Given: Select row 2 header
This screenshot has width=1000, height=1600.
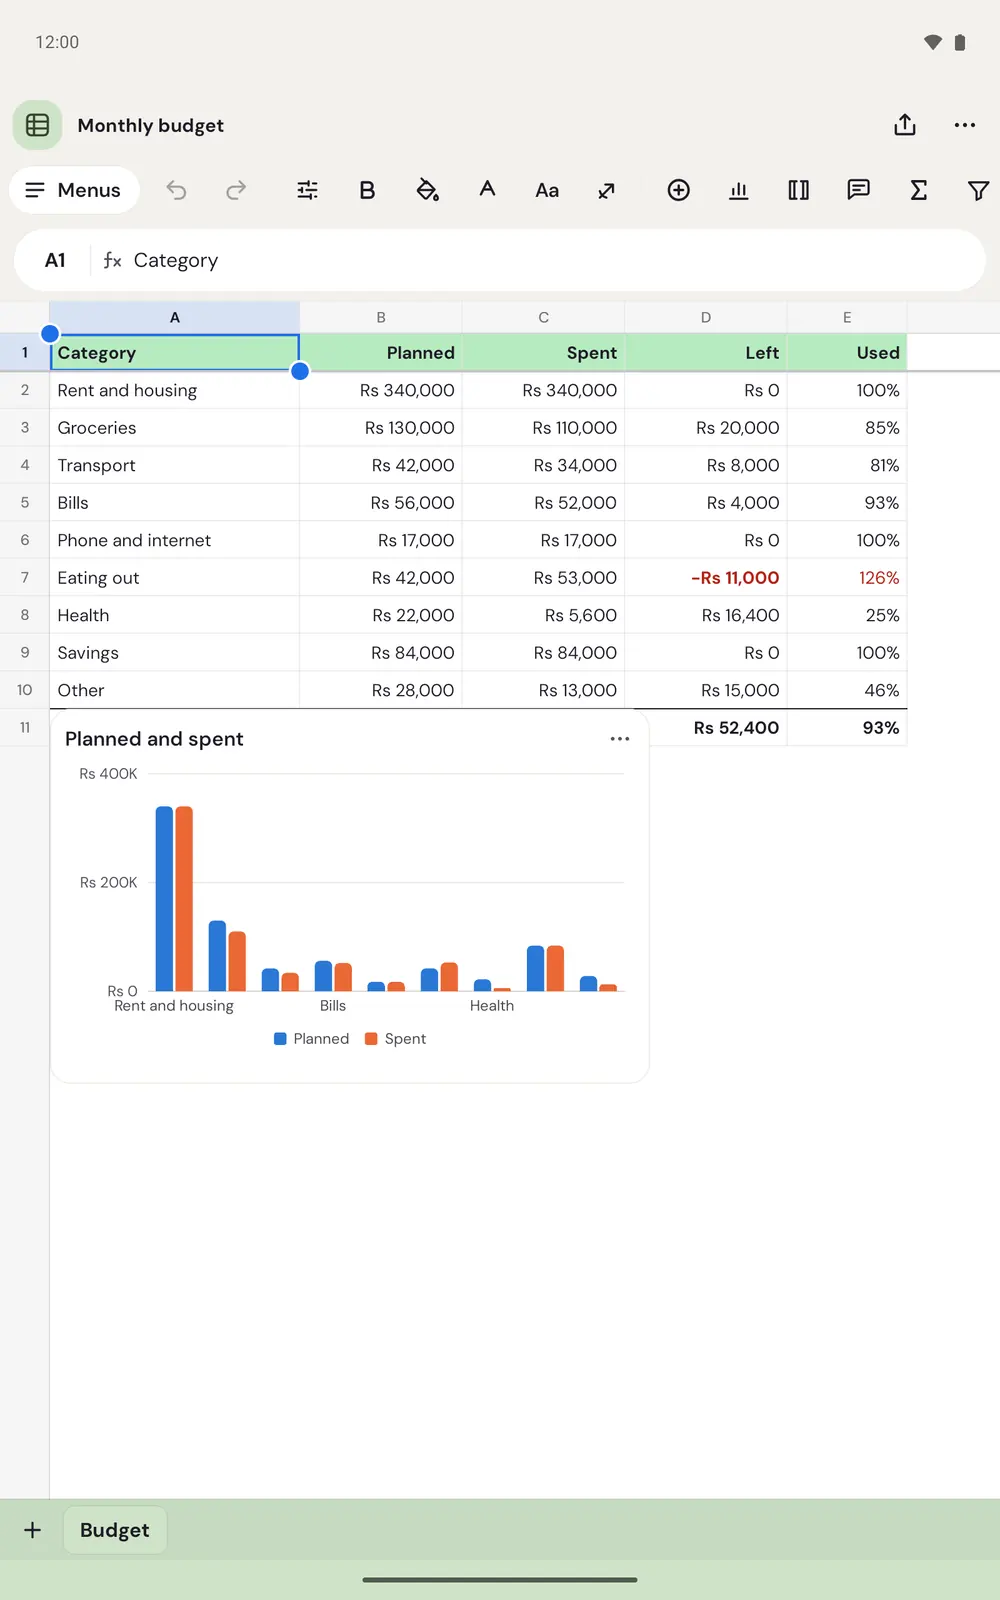Looking at the screenshot, I should point(25,390).
